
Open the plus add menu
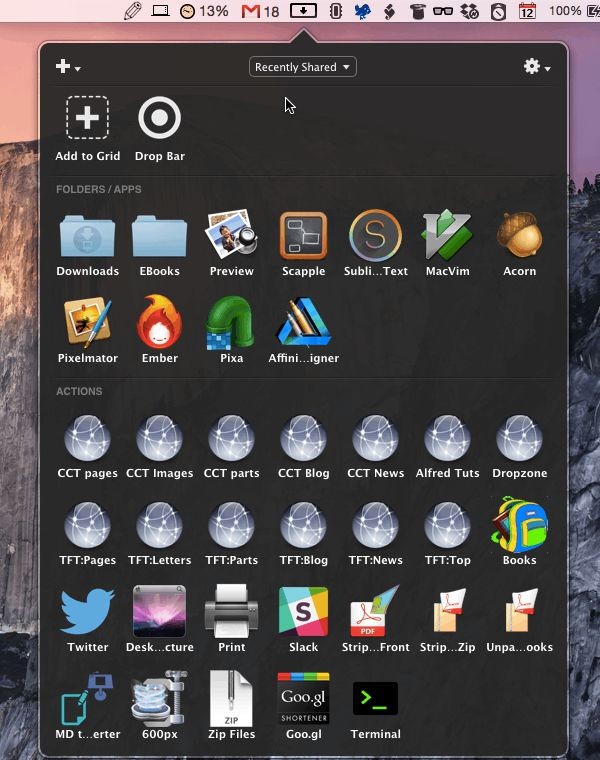67,66
